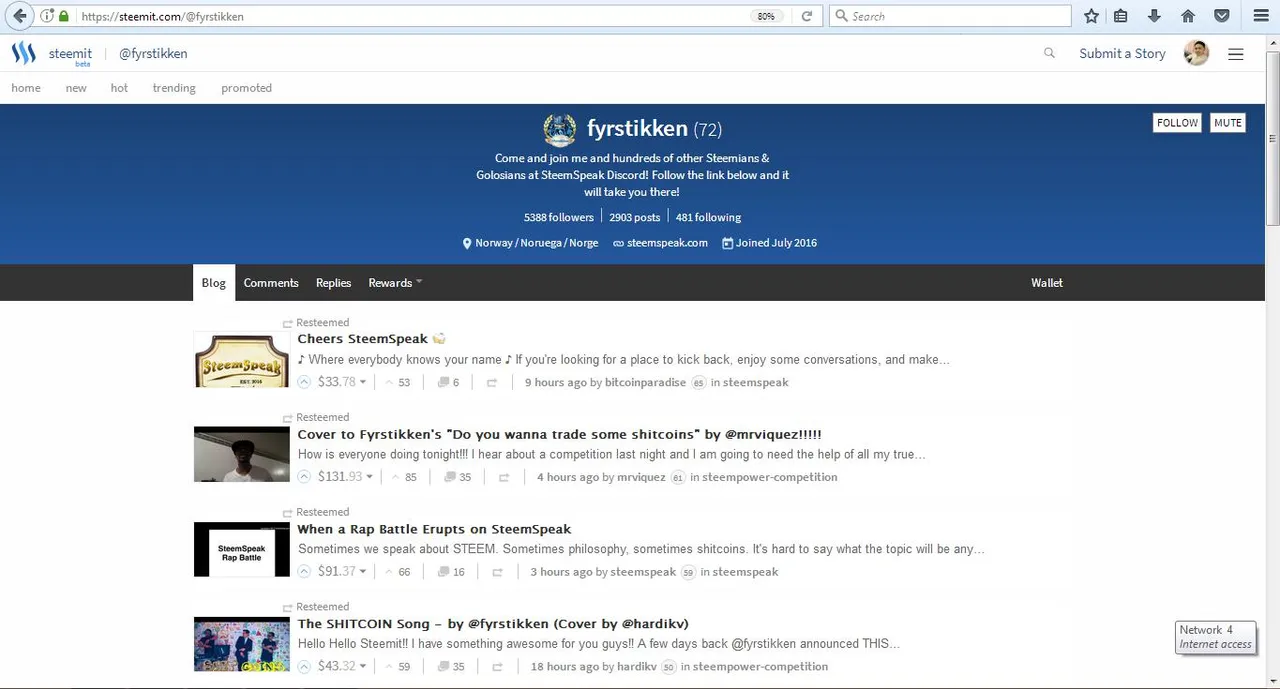1280x689 pixels.
Task: Upvote the SHITCOIN Song post
Action: 304,666
